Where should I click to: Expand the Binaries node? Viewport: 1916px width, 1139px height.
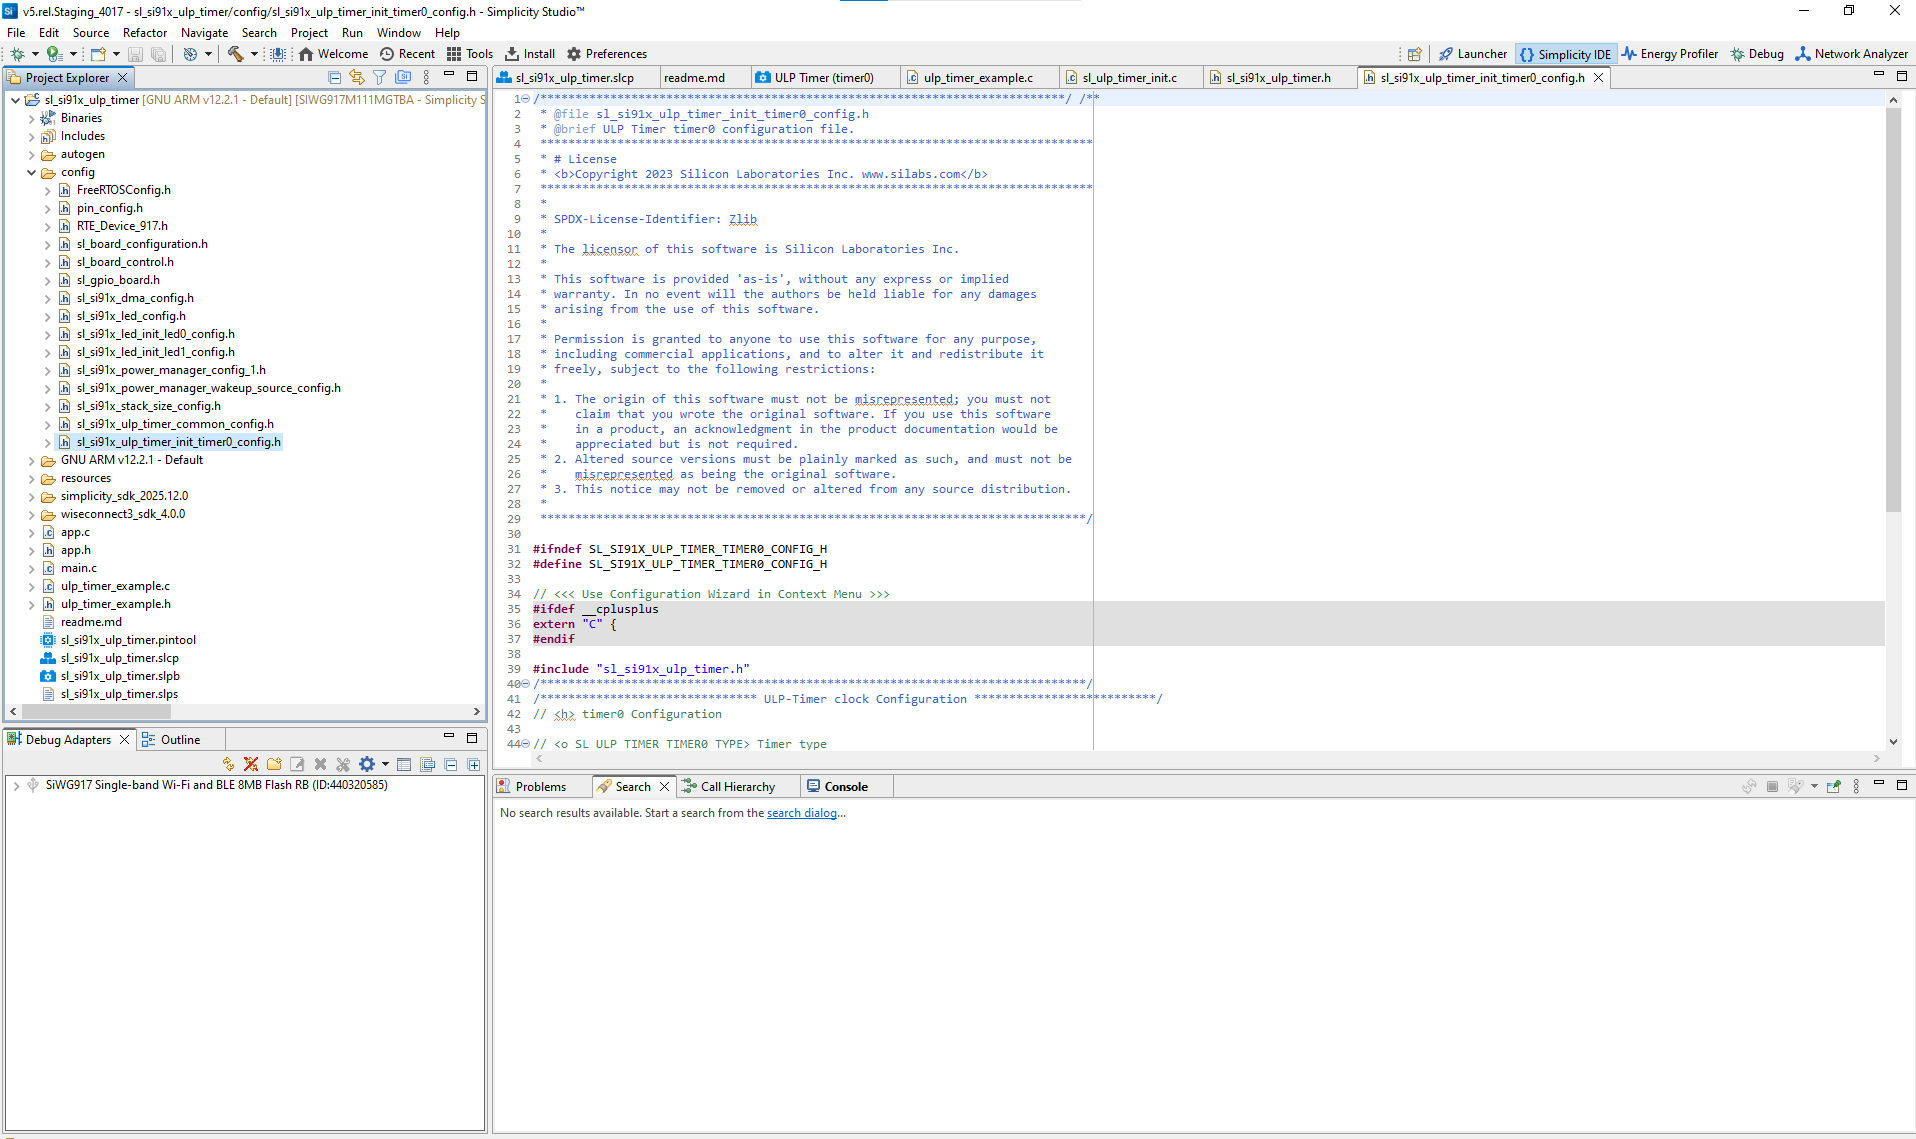pos(31,117)
